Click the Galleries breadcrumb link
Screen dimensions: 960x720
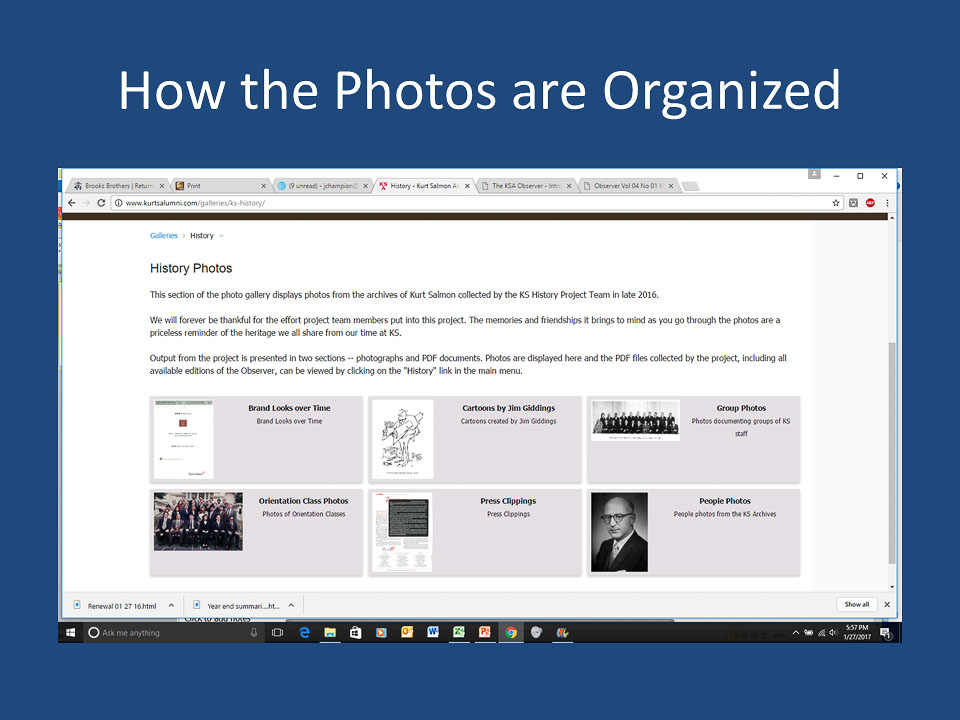164,236
